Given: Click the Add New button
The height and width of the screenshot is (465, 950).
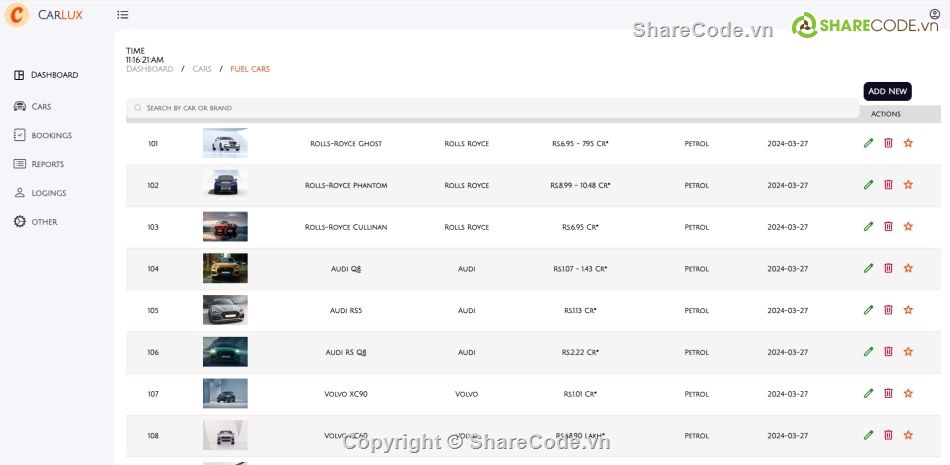Looking at the screenshot, I should tap(887, 92).
